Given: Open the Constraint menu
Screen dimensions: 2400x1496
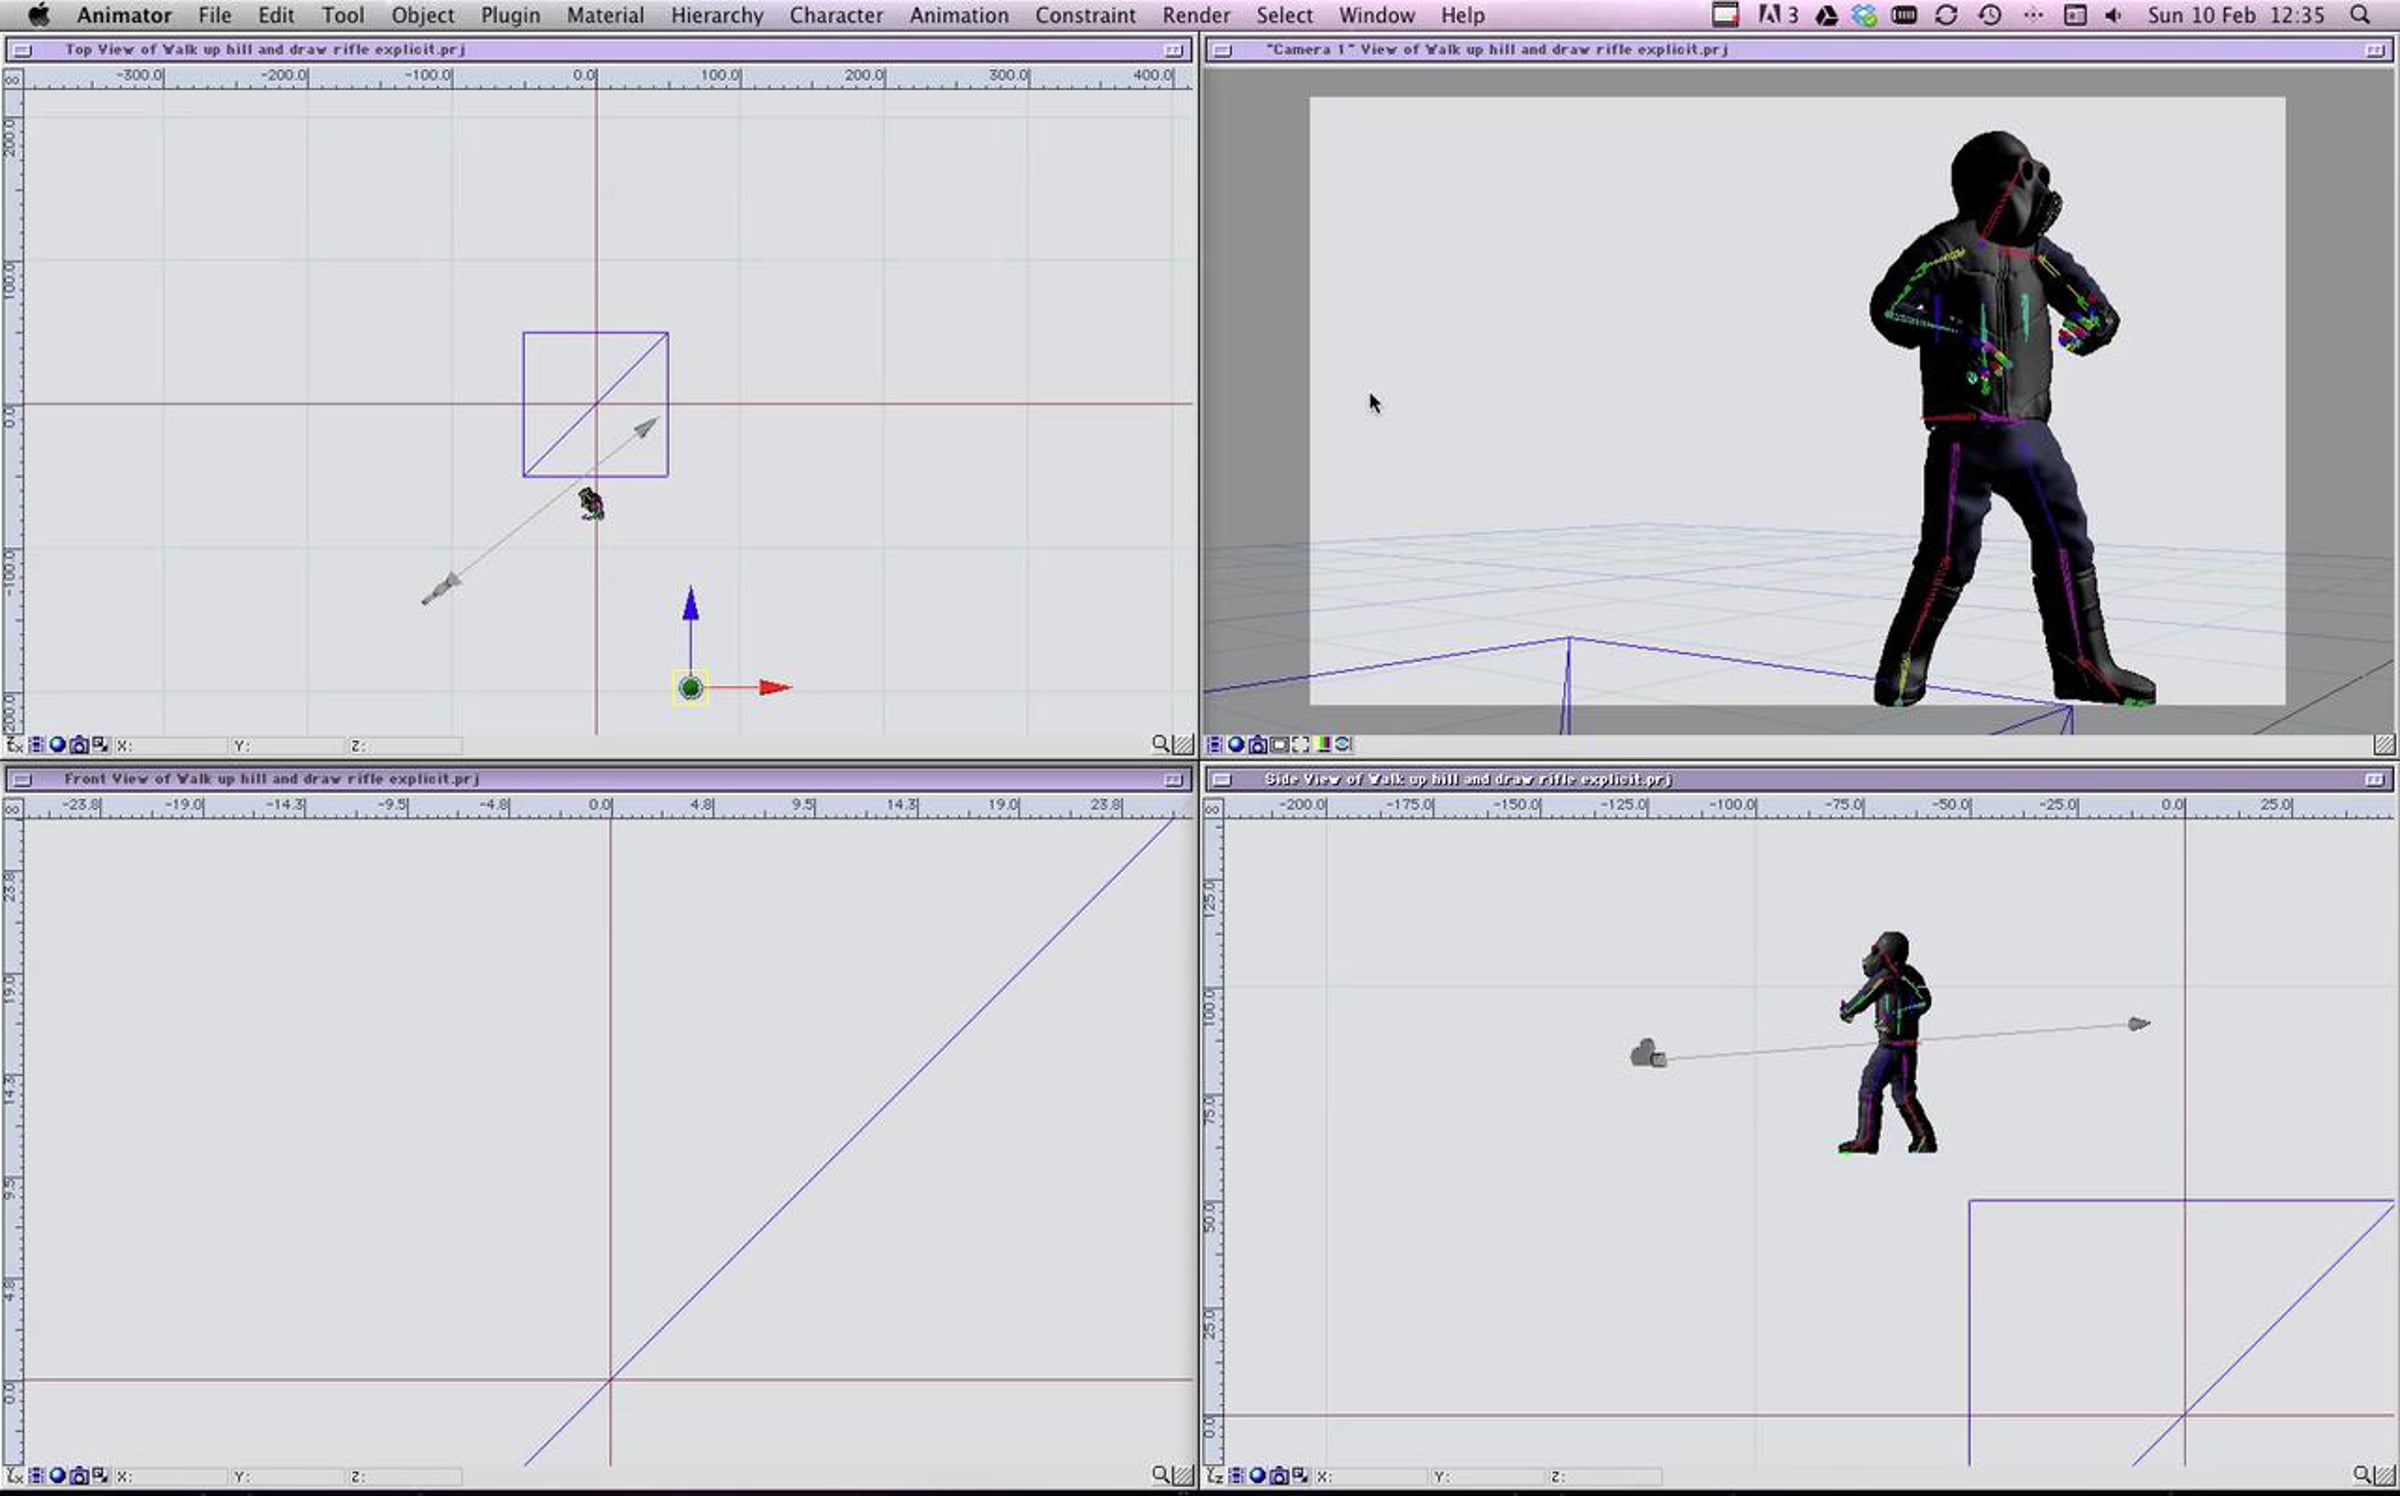Looking at the screenshot, I should point(1085,15).
